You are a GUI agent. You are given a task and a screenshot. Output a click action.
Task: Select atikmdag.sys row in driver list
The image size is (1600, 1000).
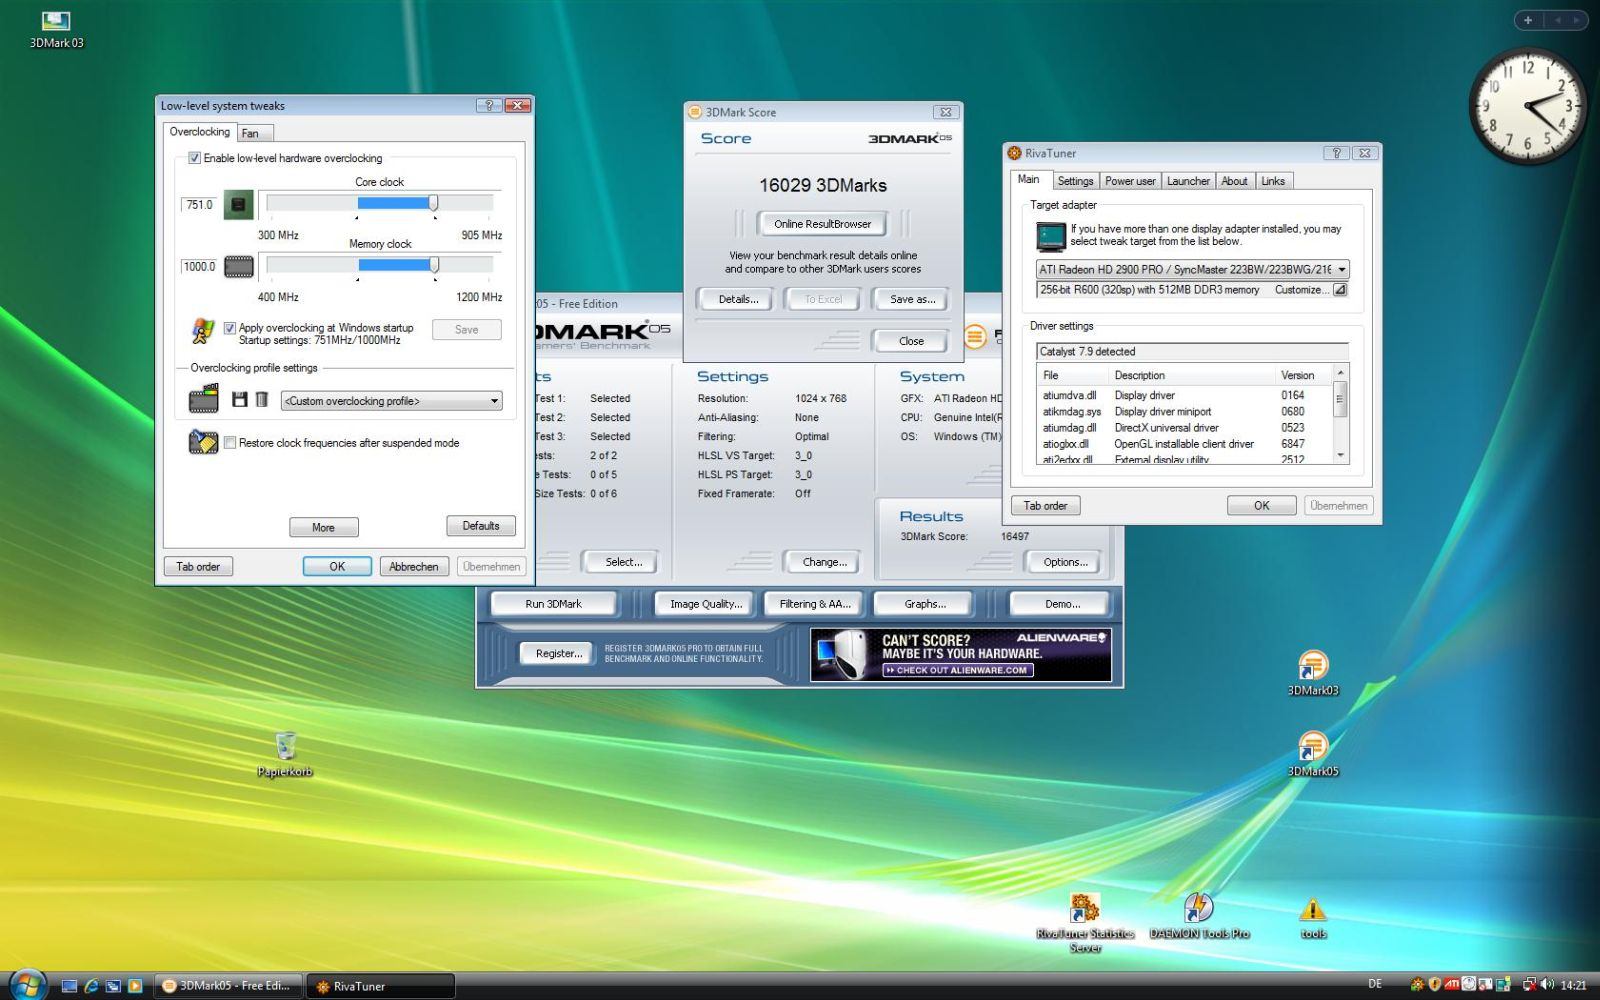(1185, 411)
